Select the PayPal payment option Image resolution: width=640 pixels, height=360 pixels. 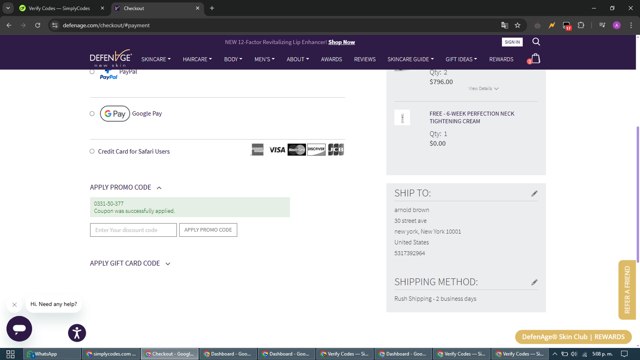(x=92, y=72)
